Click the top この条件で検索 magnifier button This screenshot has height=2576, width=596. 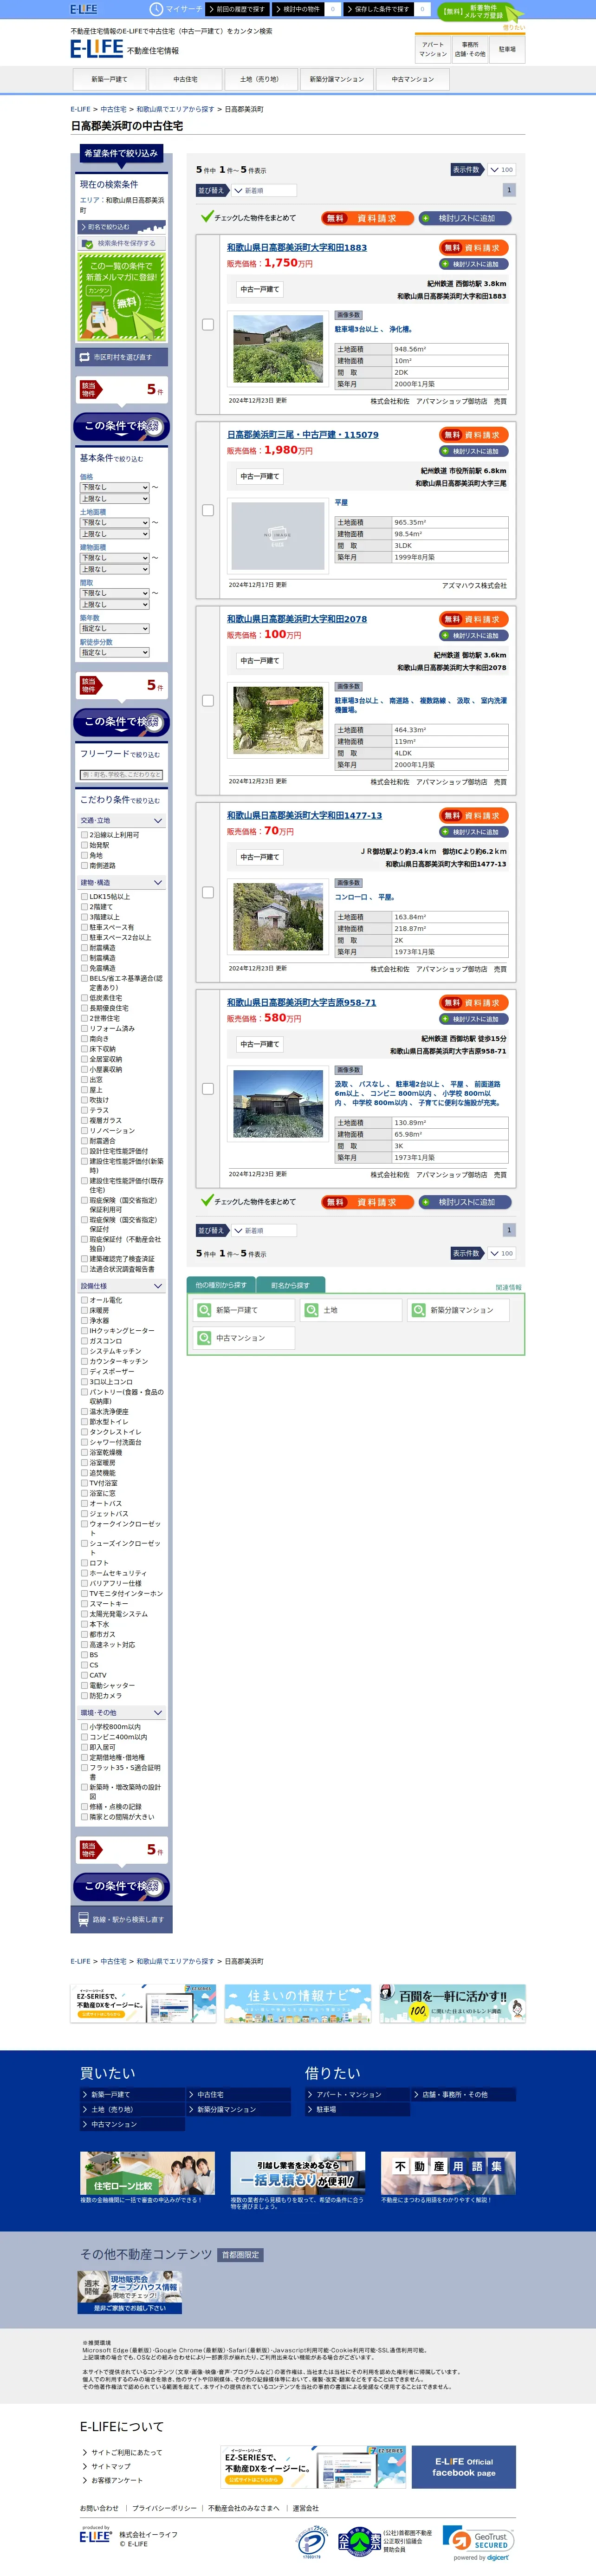point(122,427)
